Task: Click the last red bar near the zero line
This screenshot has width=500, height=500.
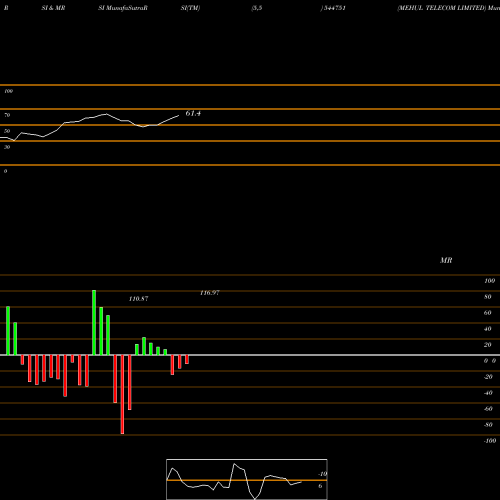Action: 187,359
